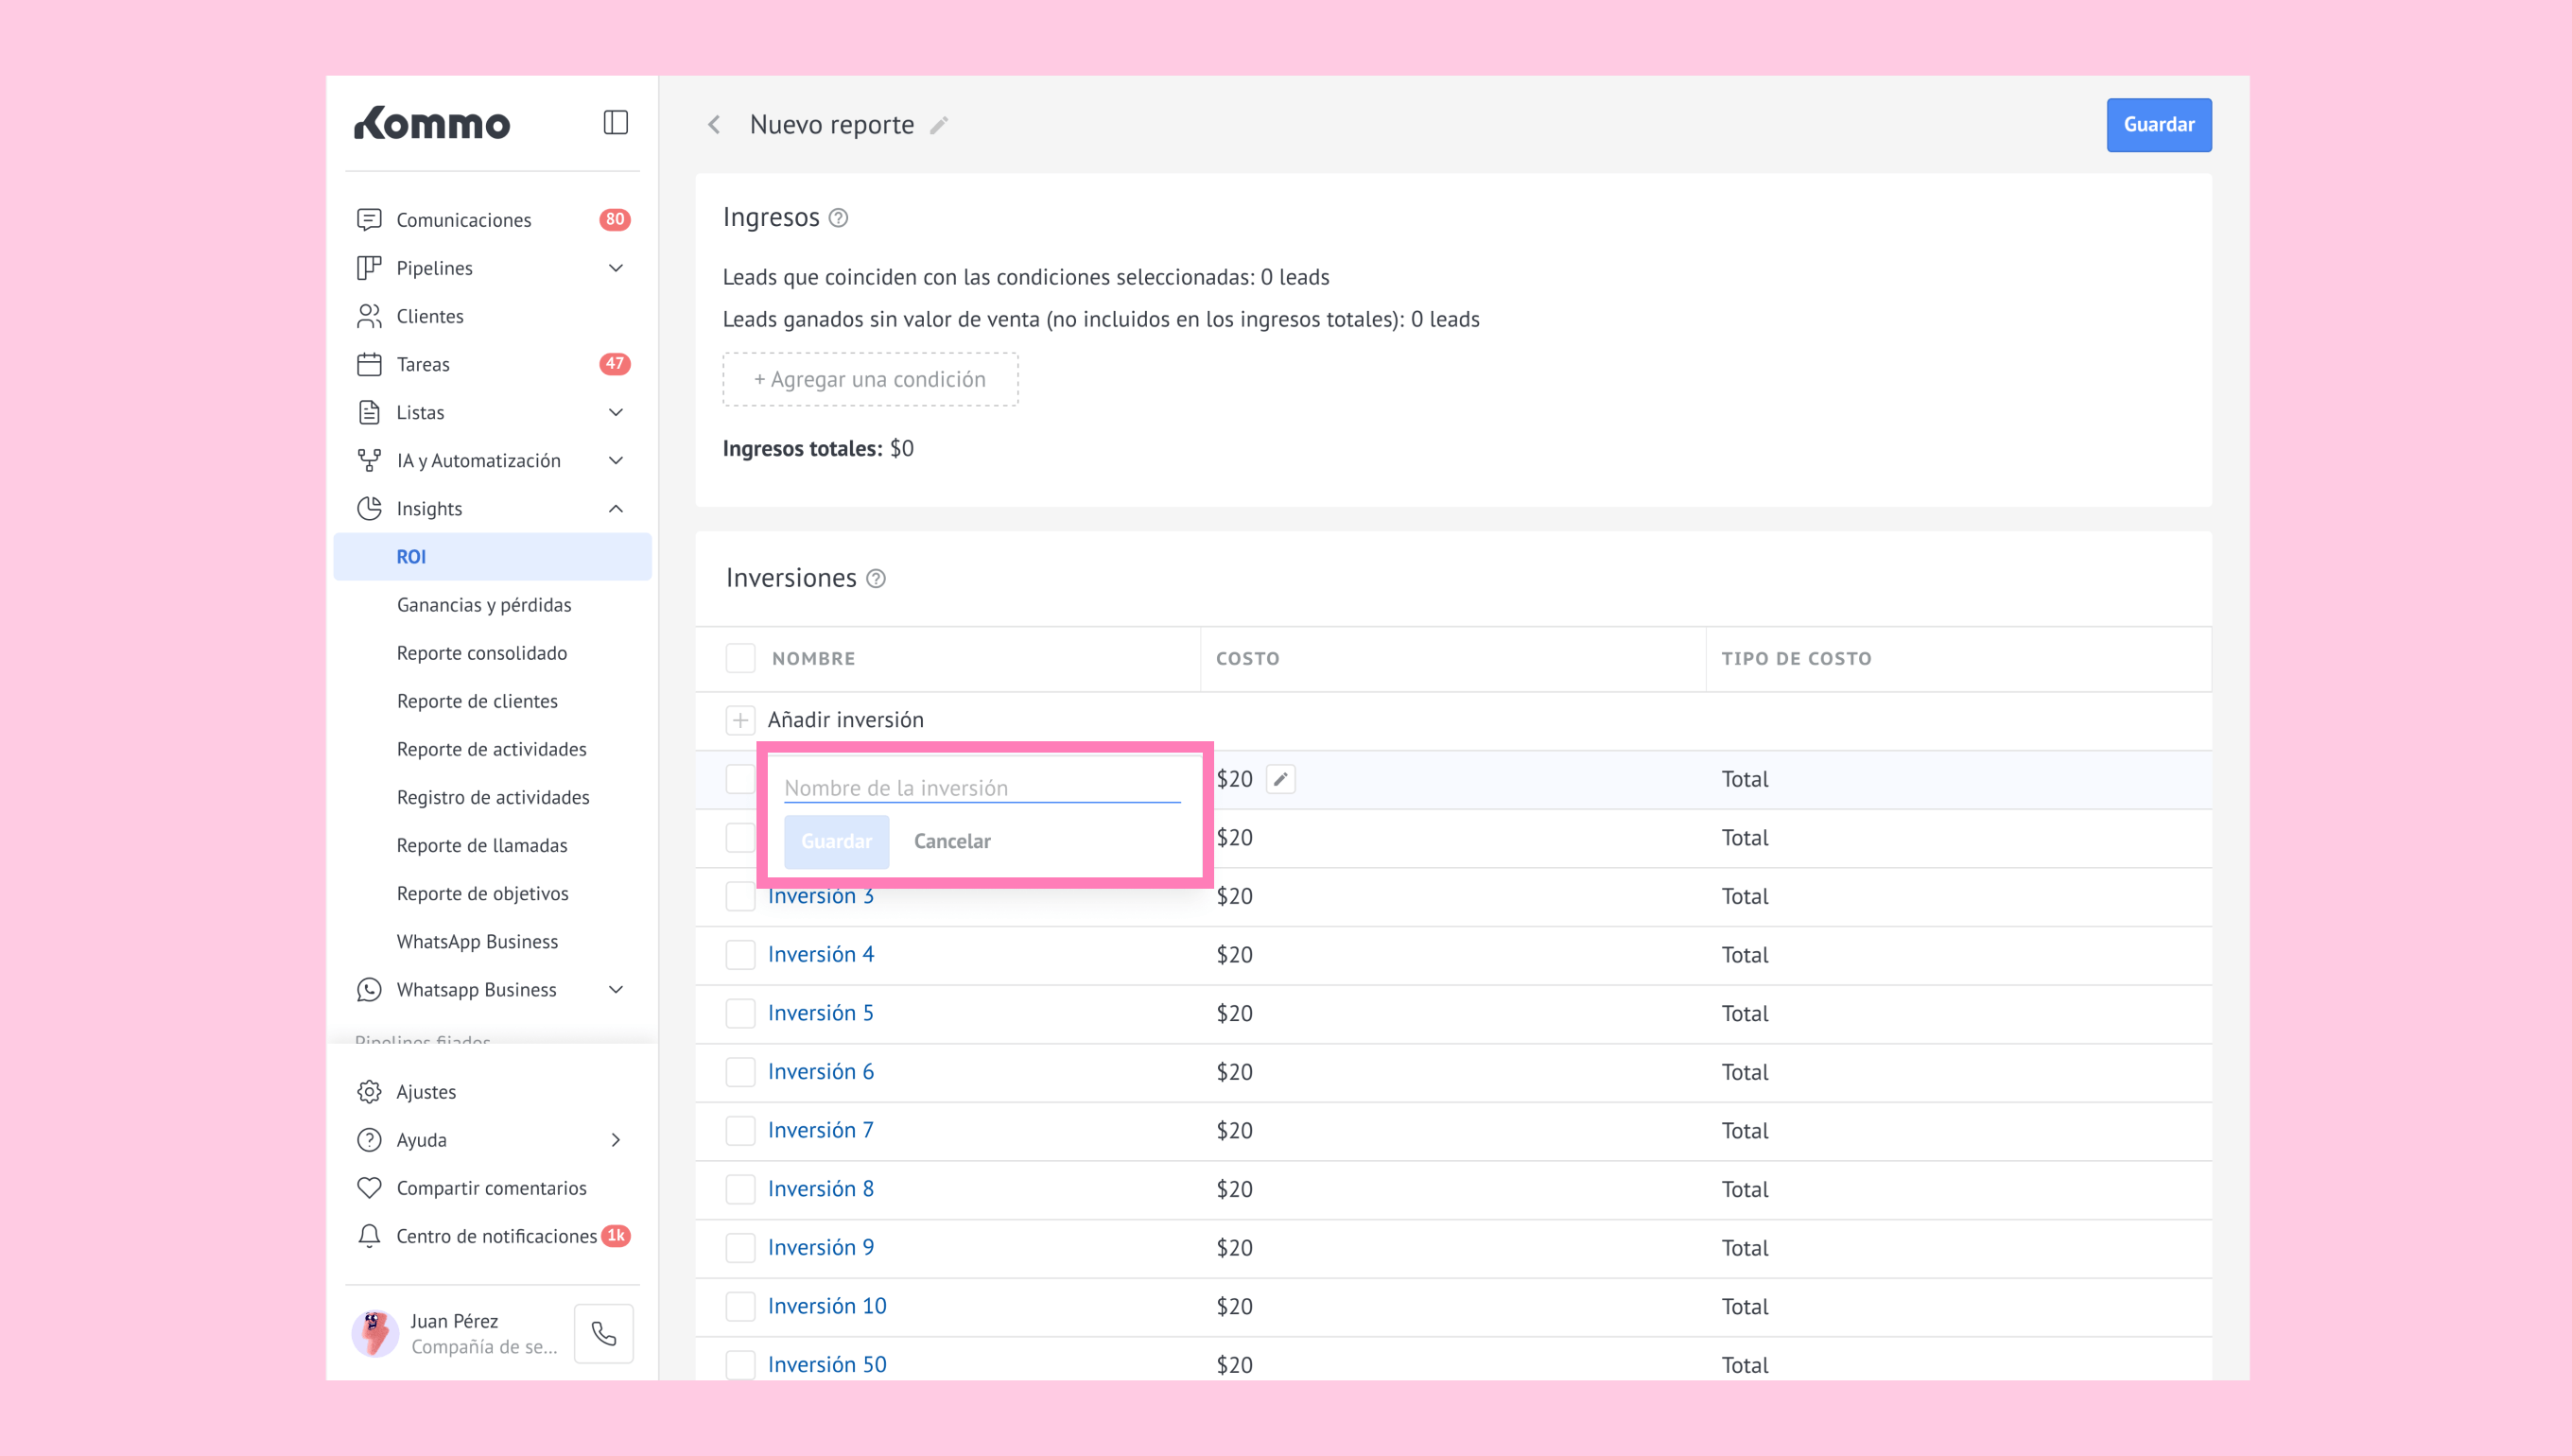Screen dimensions: 2572x1456
Task: Click the blue Guardar button top right
Action: (x=2158, y=125)
